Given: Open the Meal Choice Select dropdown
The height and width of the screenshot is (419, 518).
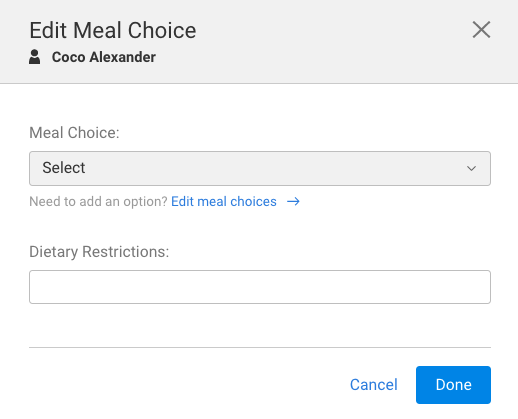Looking at the screenshot, I should point(260,168).
